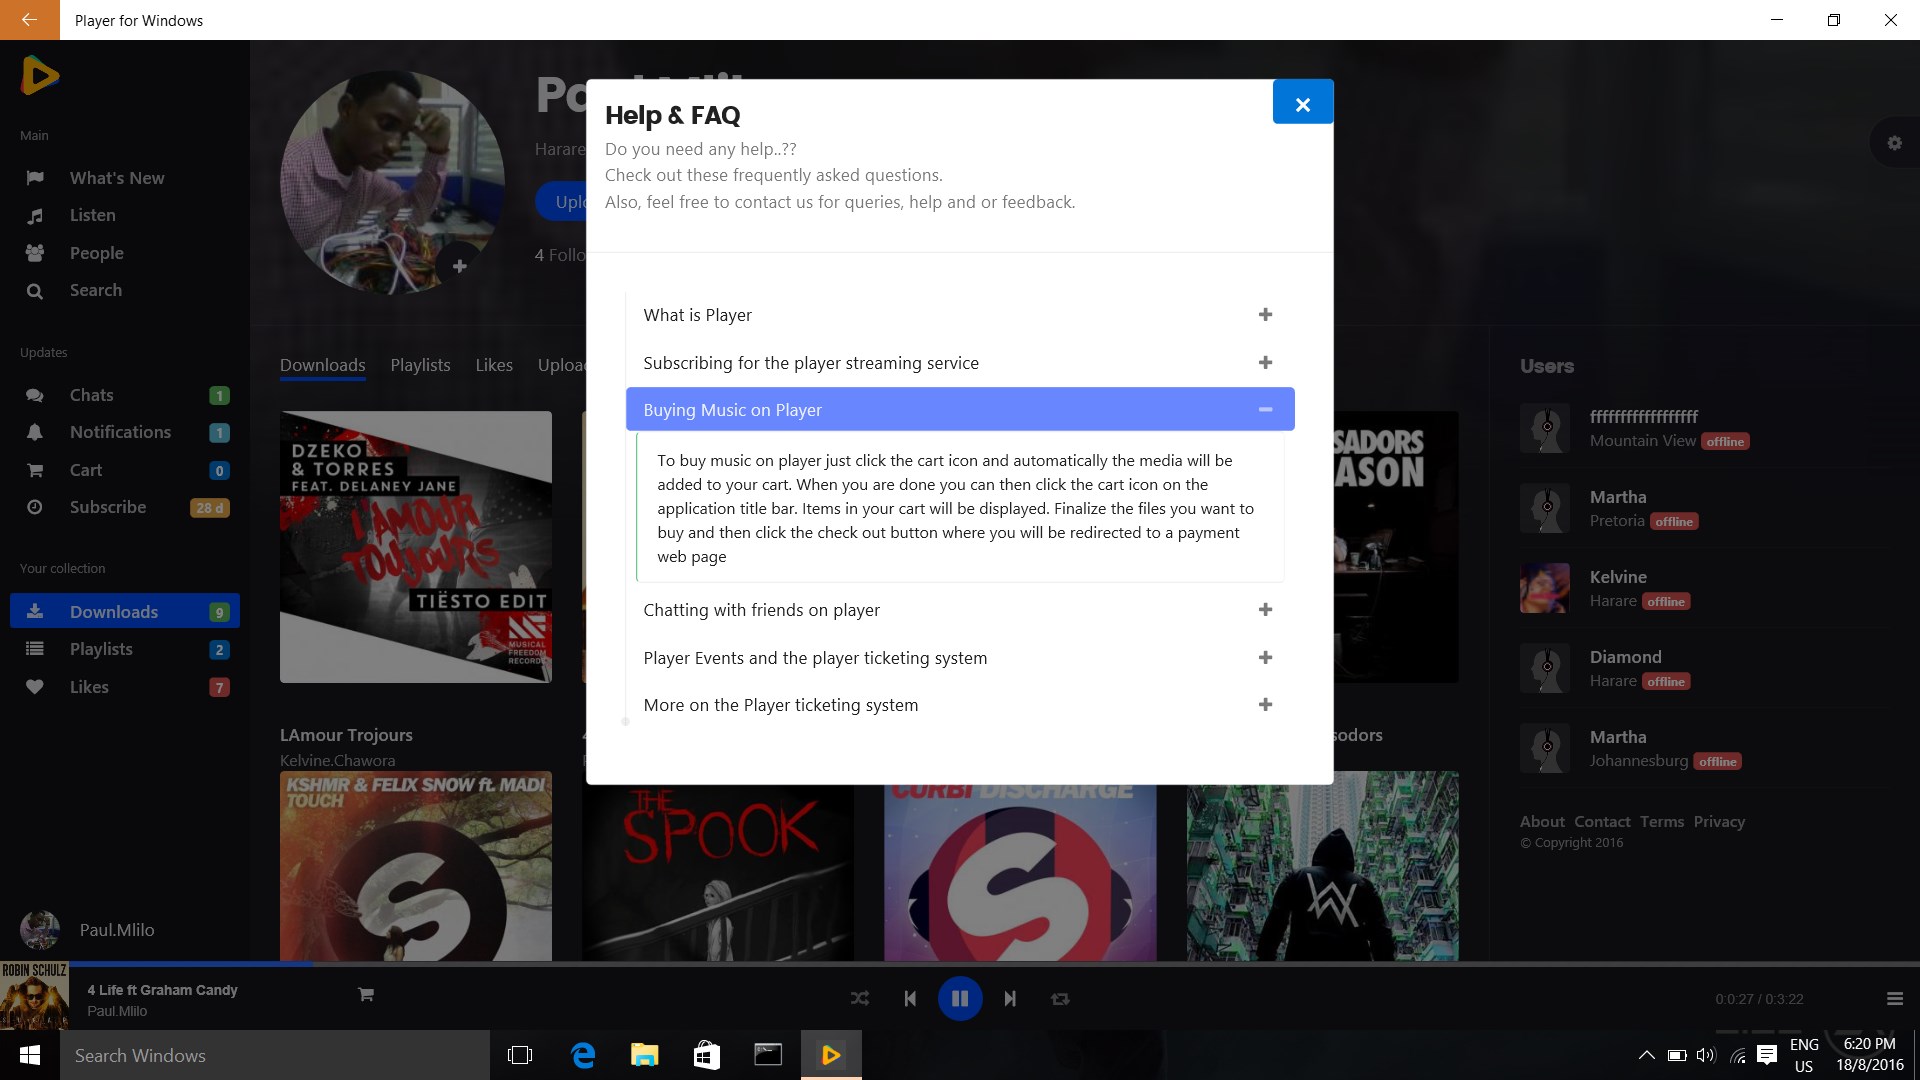Close the Help & FAQ dialog
1920x1080 pixels.
(1302, 103)
